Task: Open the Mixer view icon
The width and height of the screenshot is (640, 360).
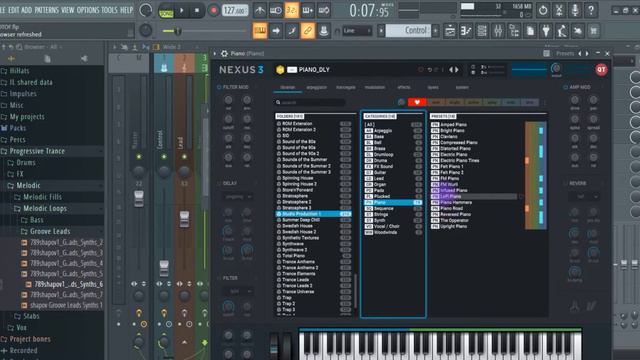Action: click(x=498, y=31)
